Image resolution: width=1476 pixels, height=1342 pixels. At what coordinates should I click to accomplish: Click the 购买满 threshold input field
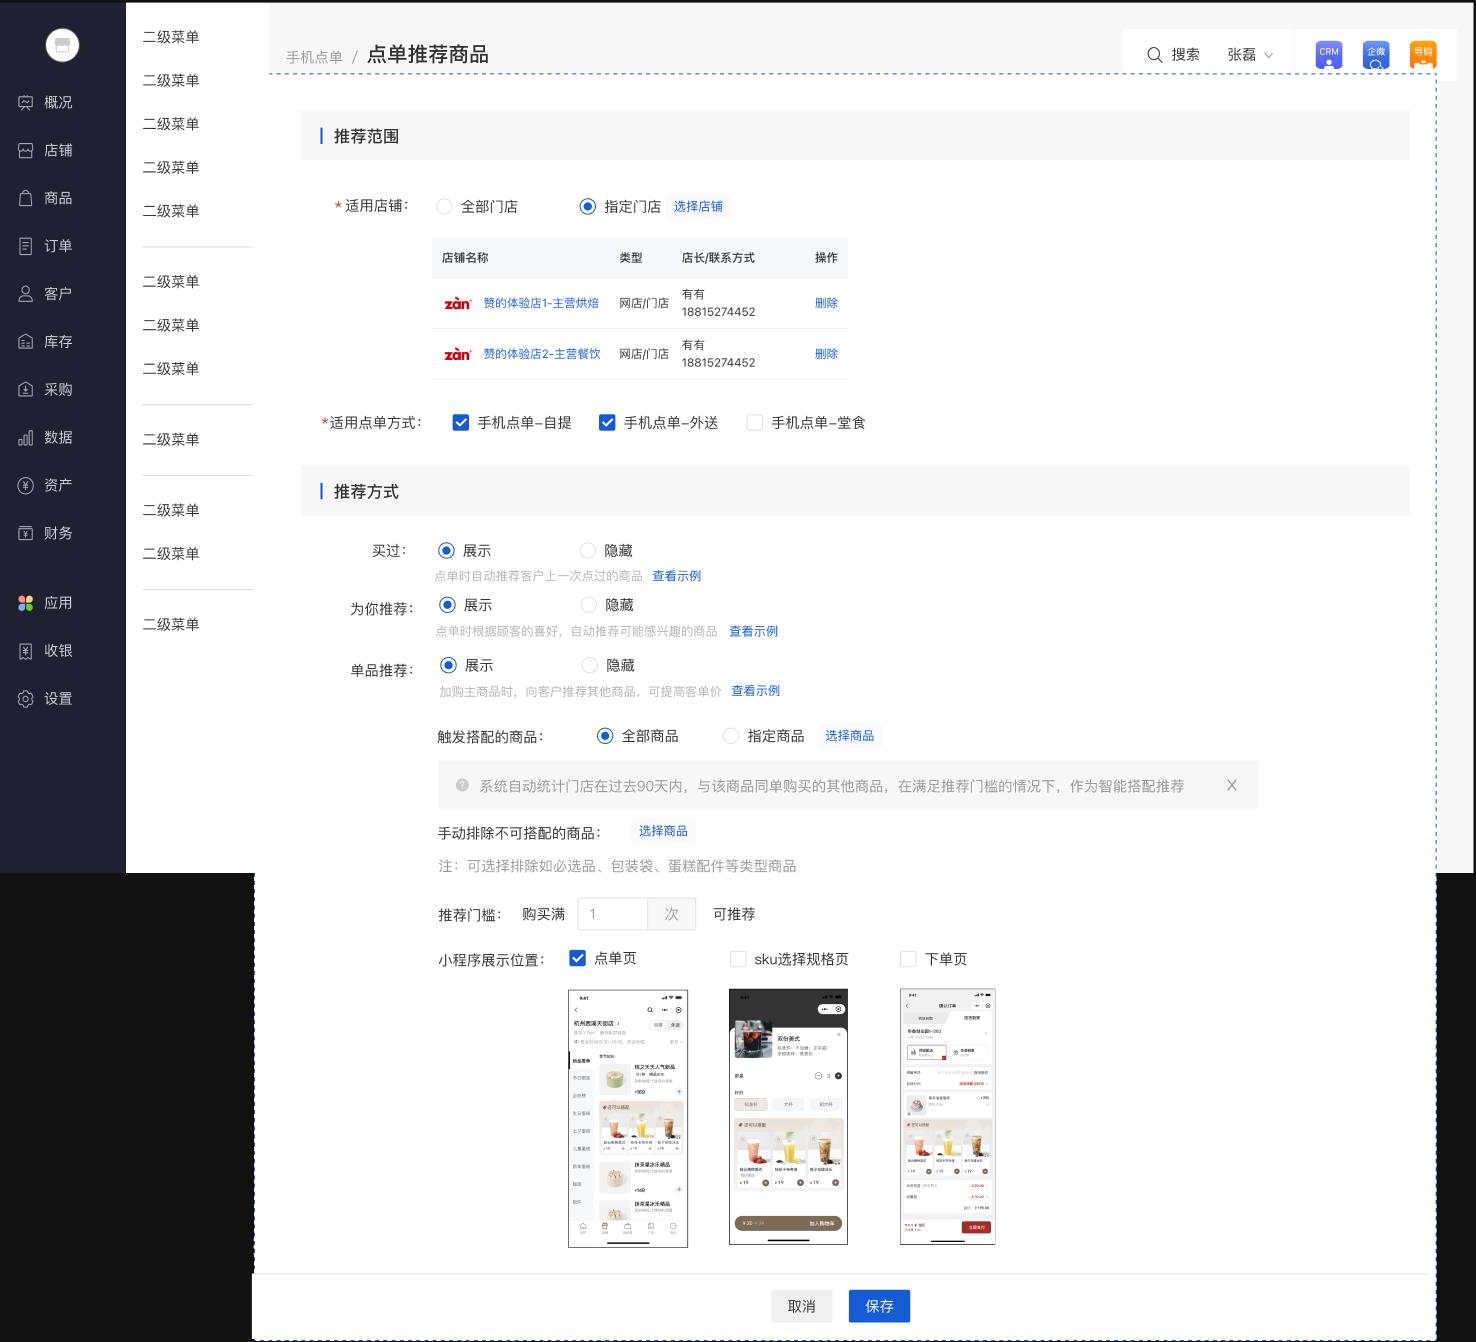(x=613, y=914)
